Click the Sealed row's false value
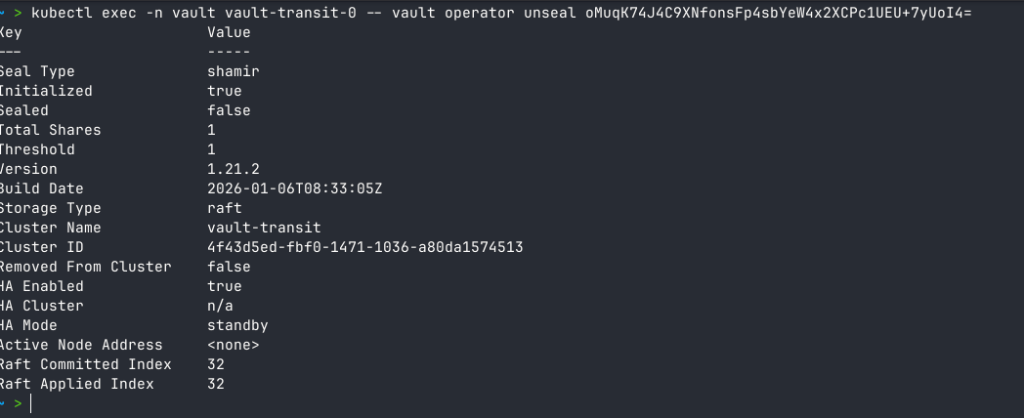The width and height of the screenshot is (1024, 418). pyautogui.click(x=229, y=111)
